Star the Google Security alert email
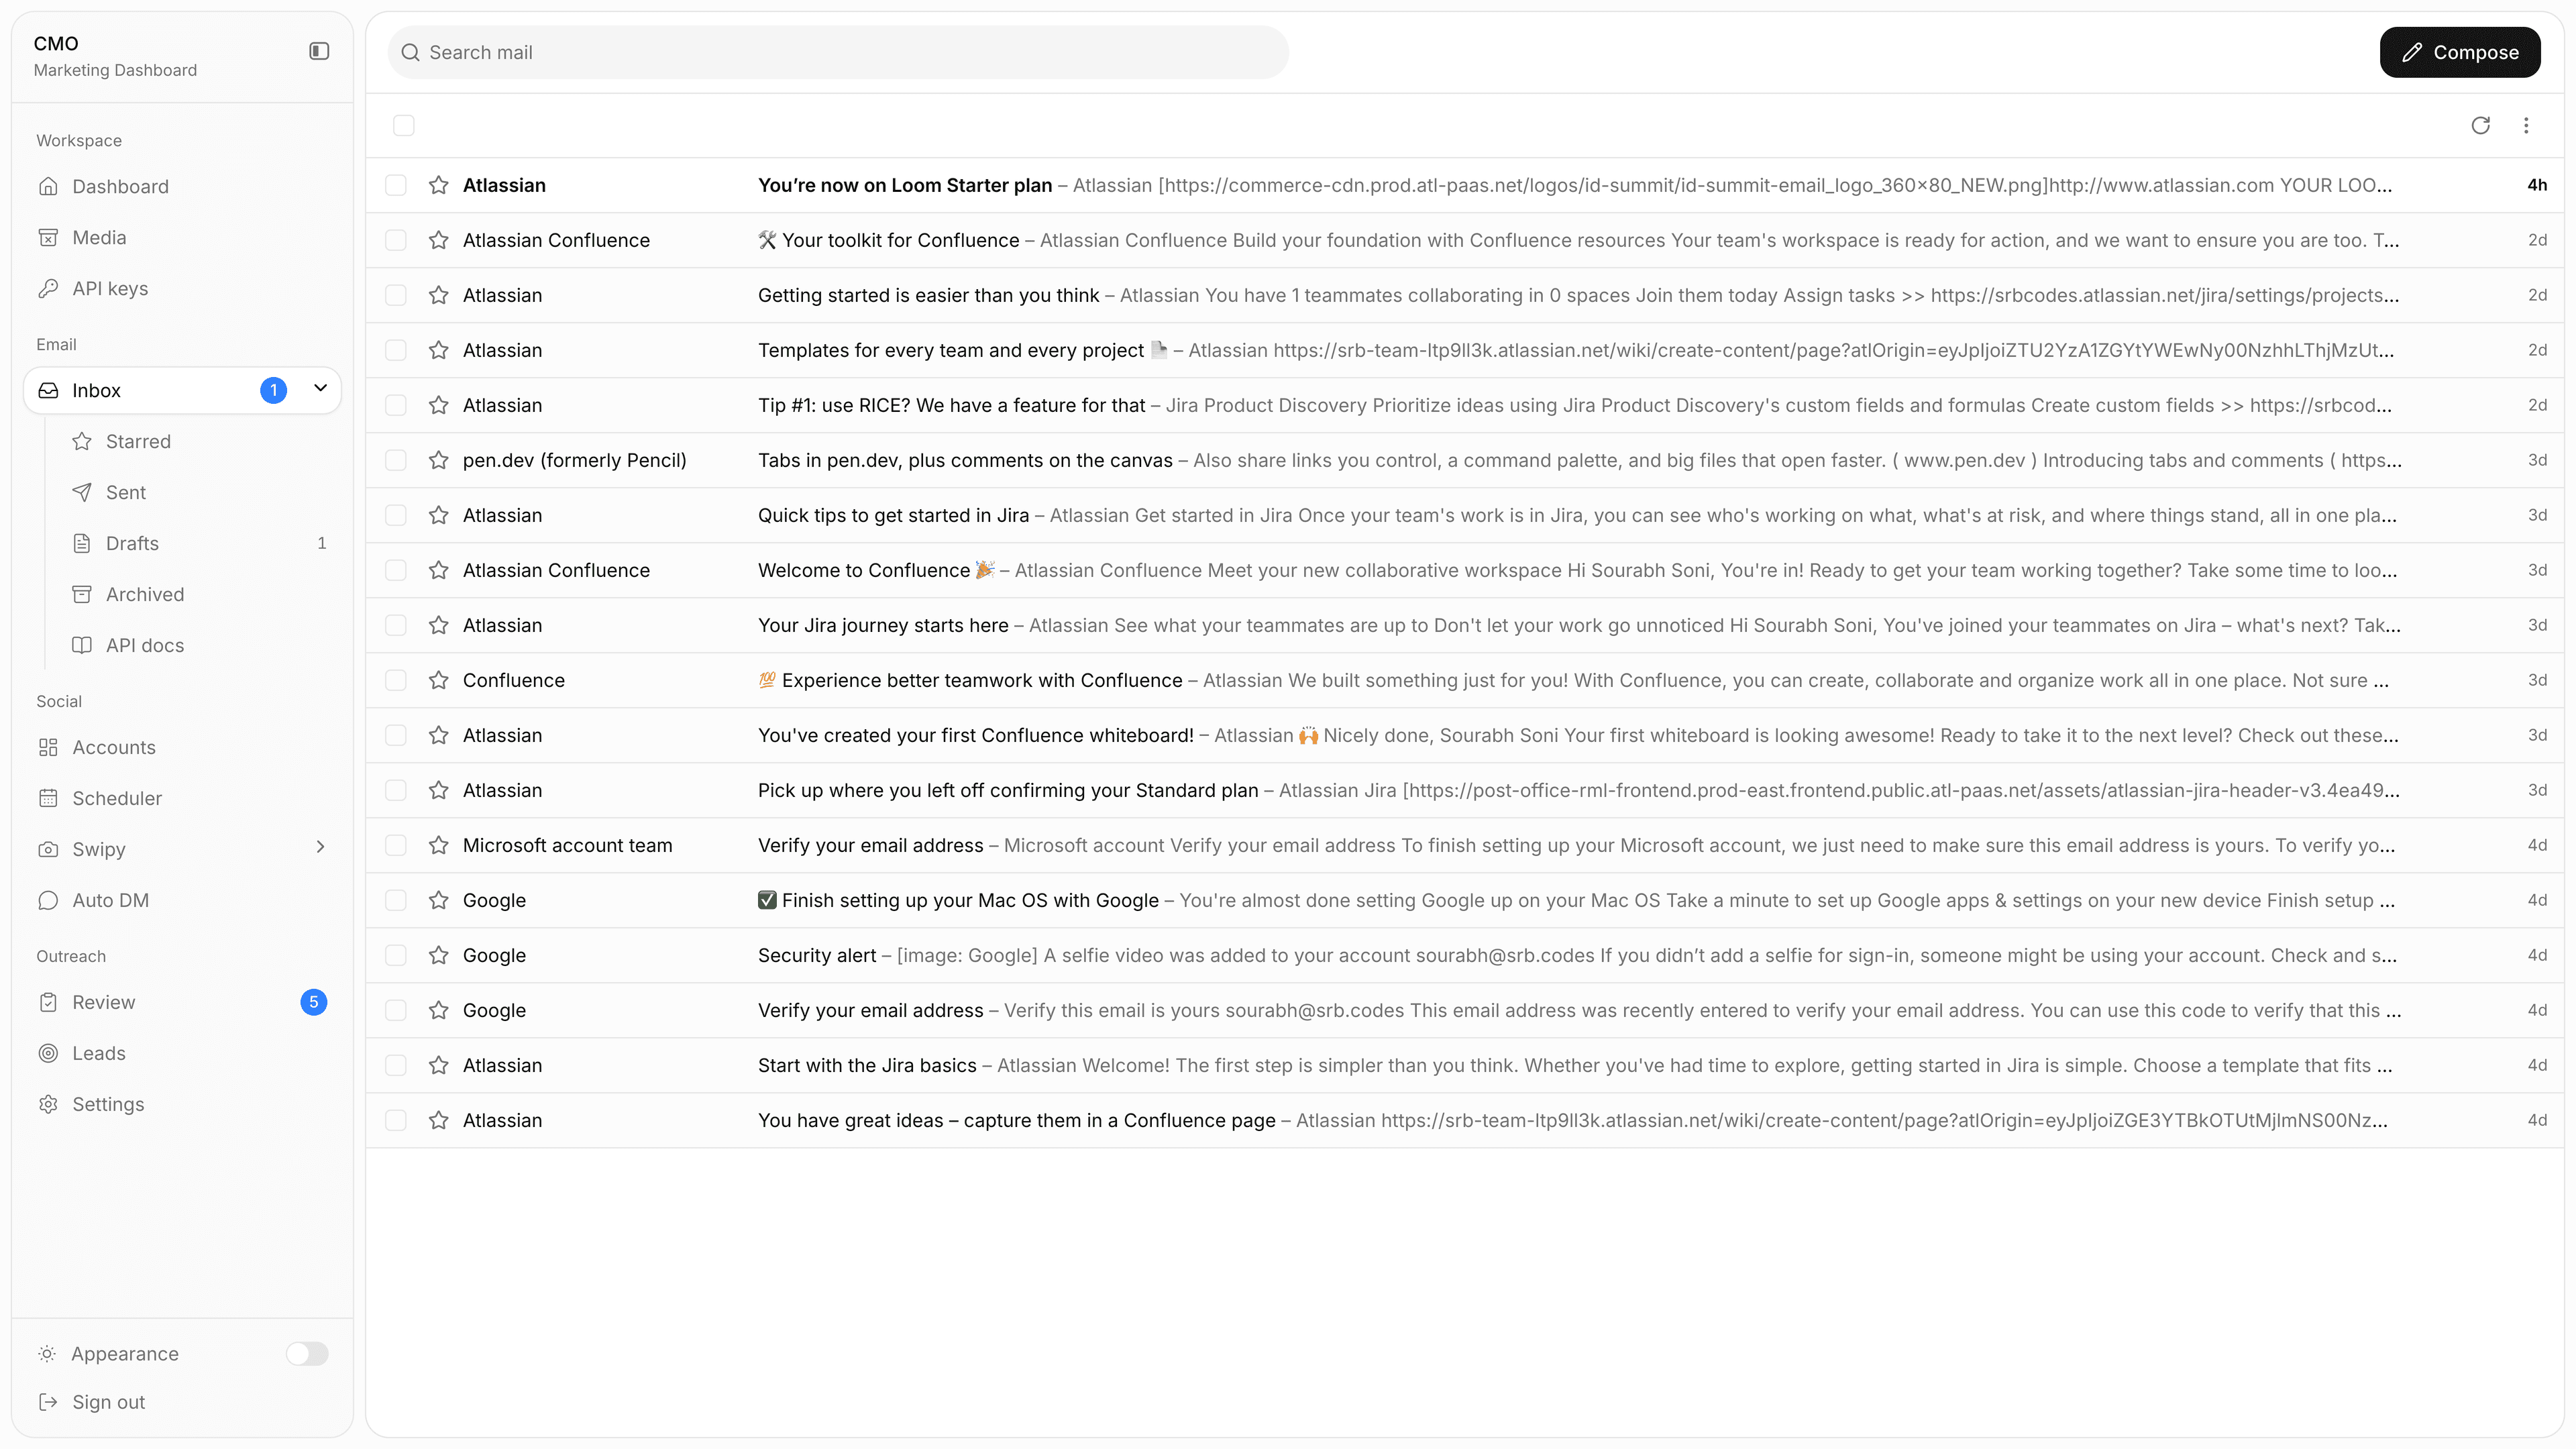 tap(438, 955)
